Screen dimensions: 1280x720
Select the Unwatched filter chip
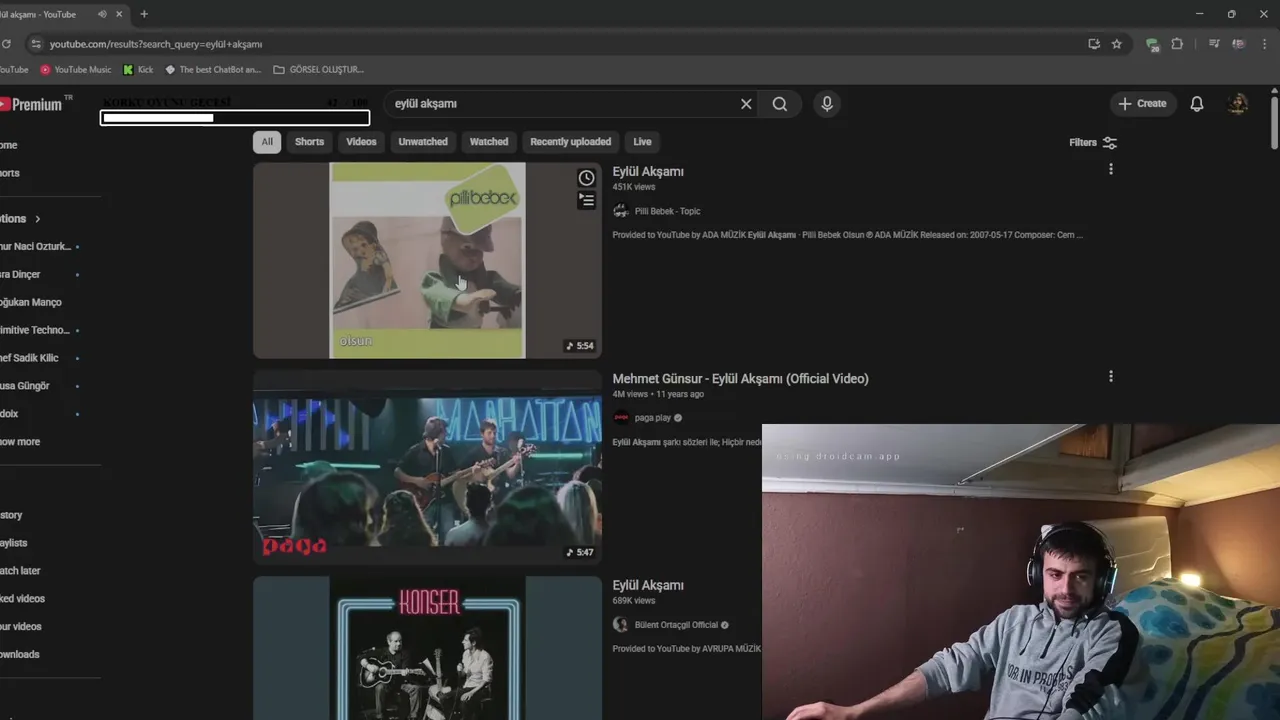[423, 142]
